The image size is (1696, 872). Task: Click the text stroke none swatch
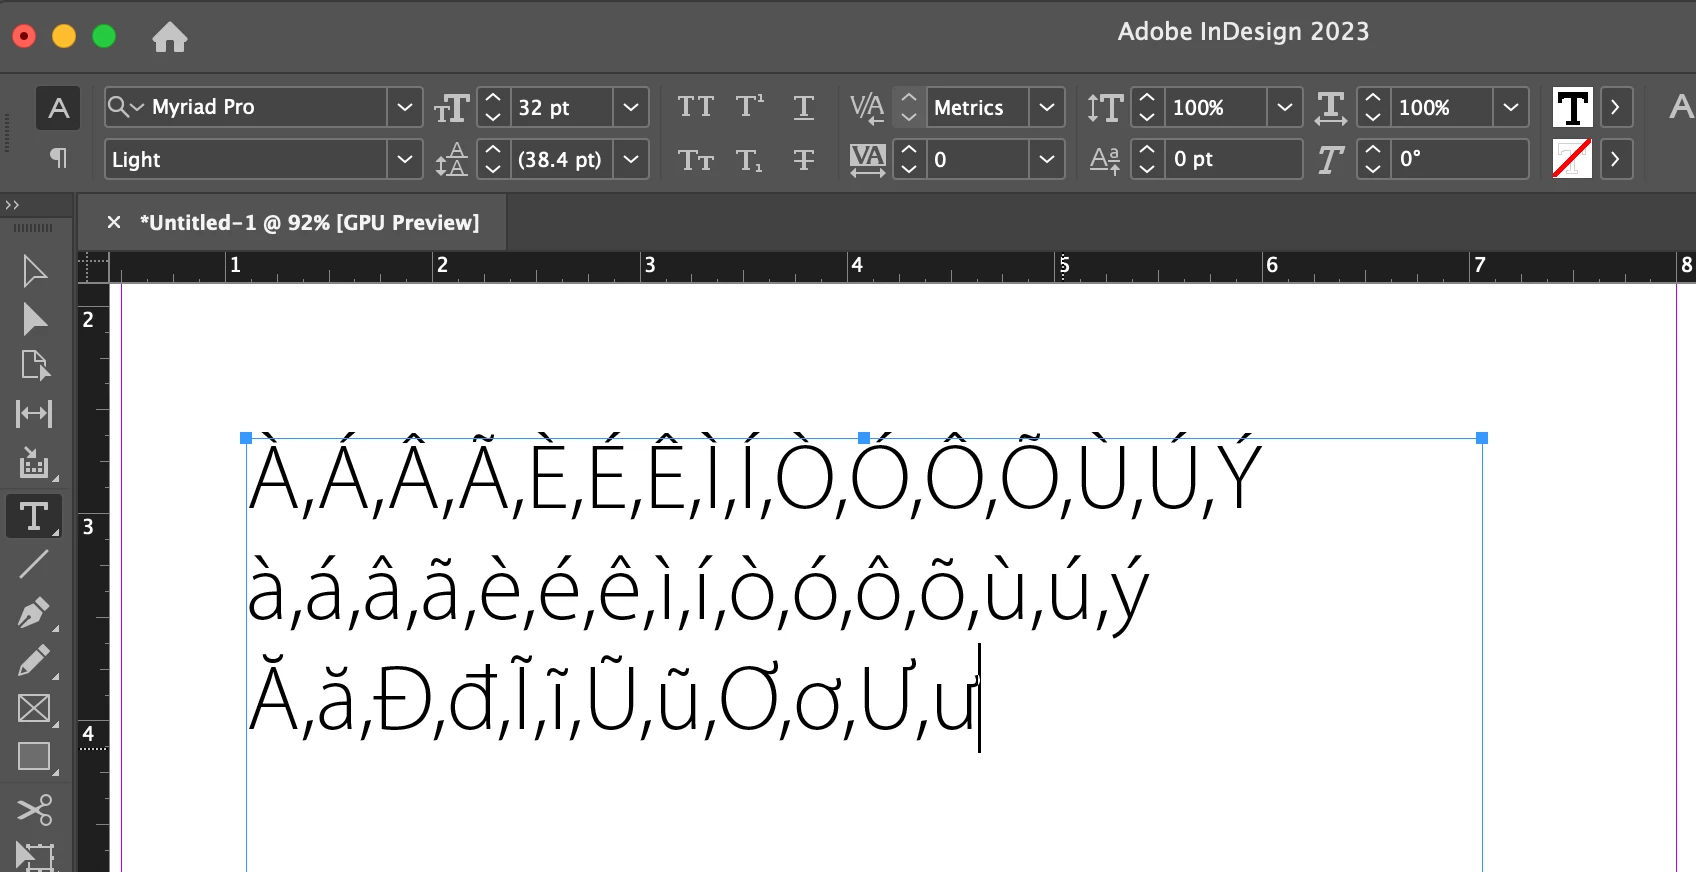coord(1572,159)
